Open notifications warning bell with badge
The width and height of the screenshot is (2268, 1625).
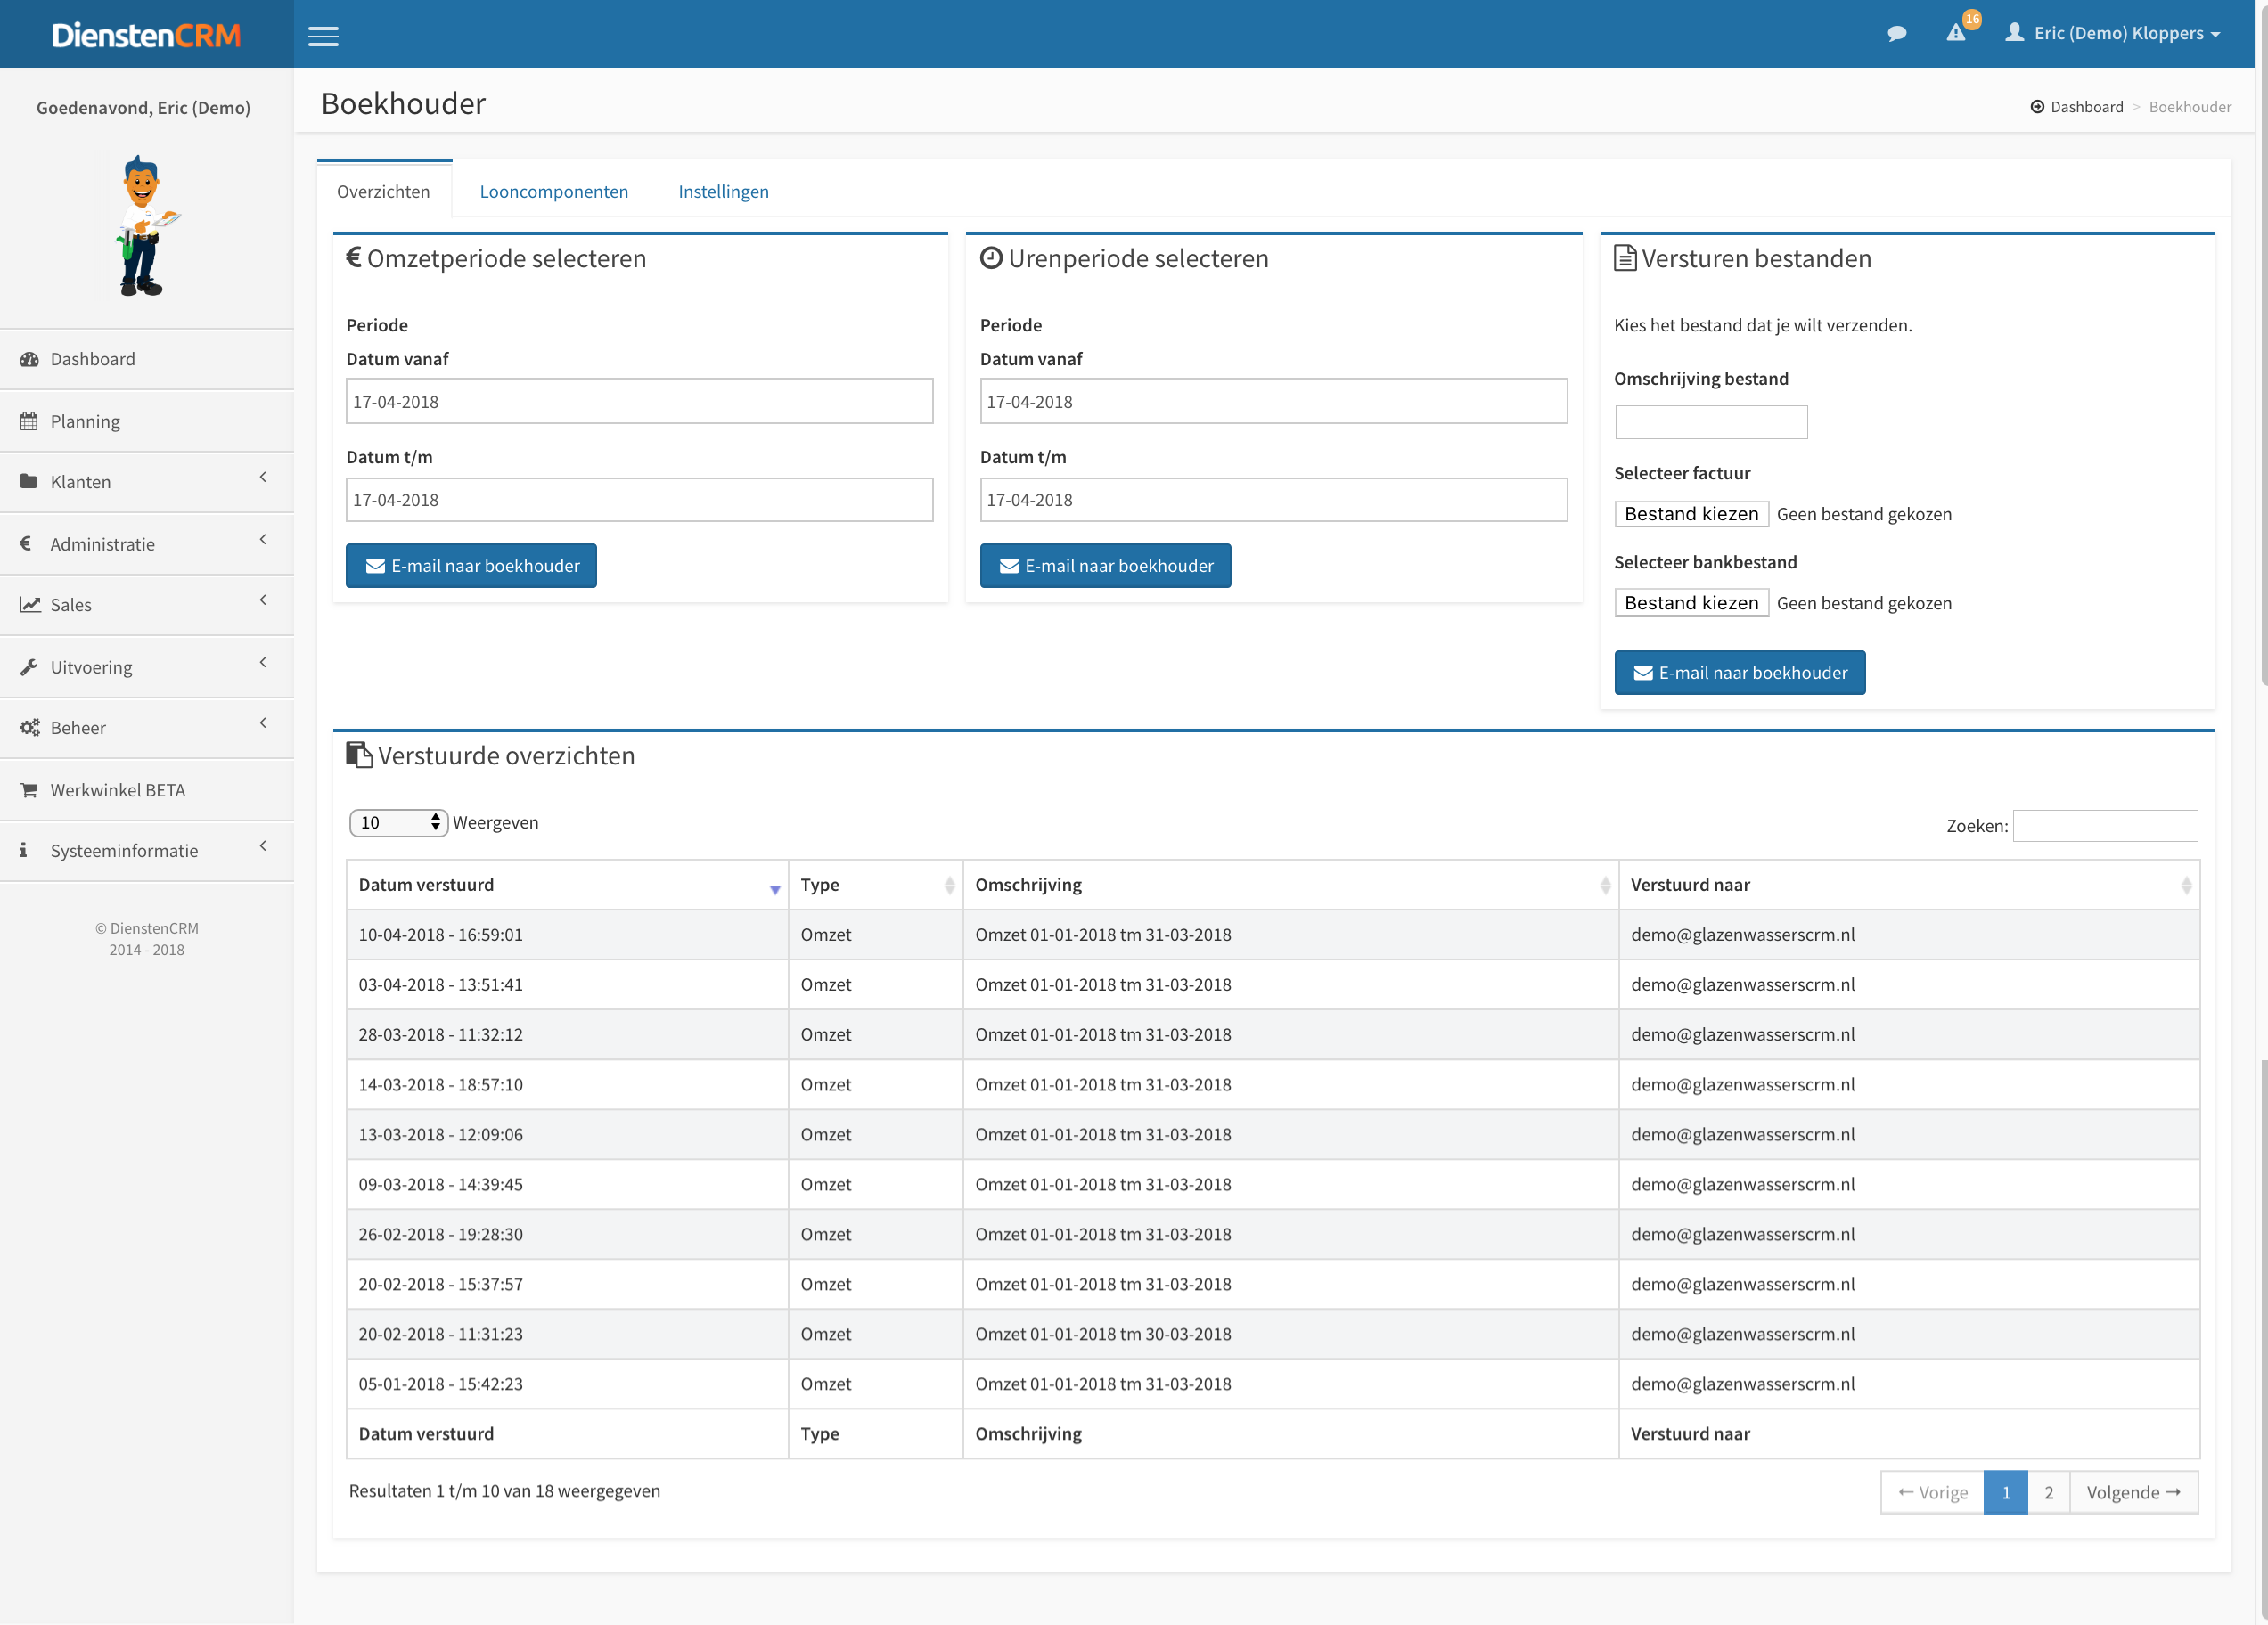click(1957, 33)
